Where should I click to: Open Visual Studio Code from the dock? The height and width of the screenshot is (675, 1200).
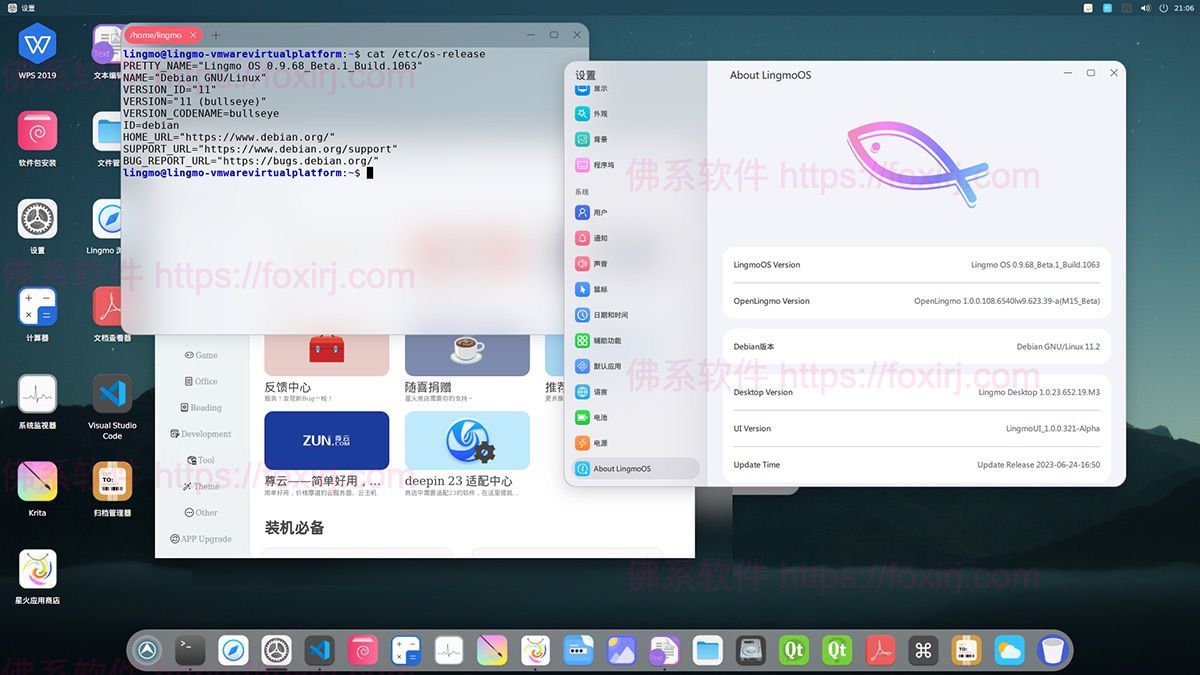[x=320, y=650]
